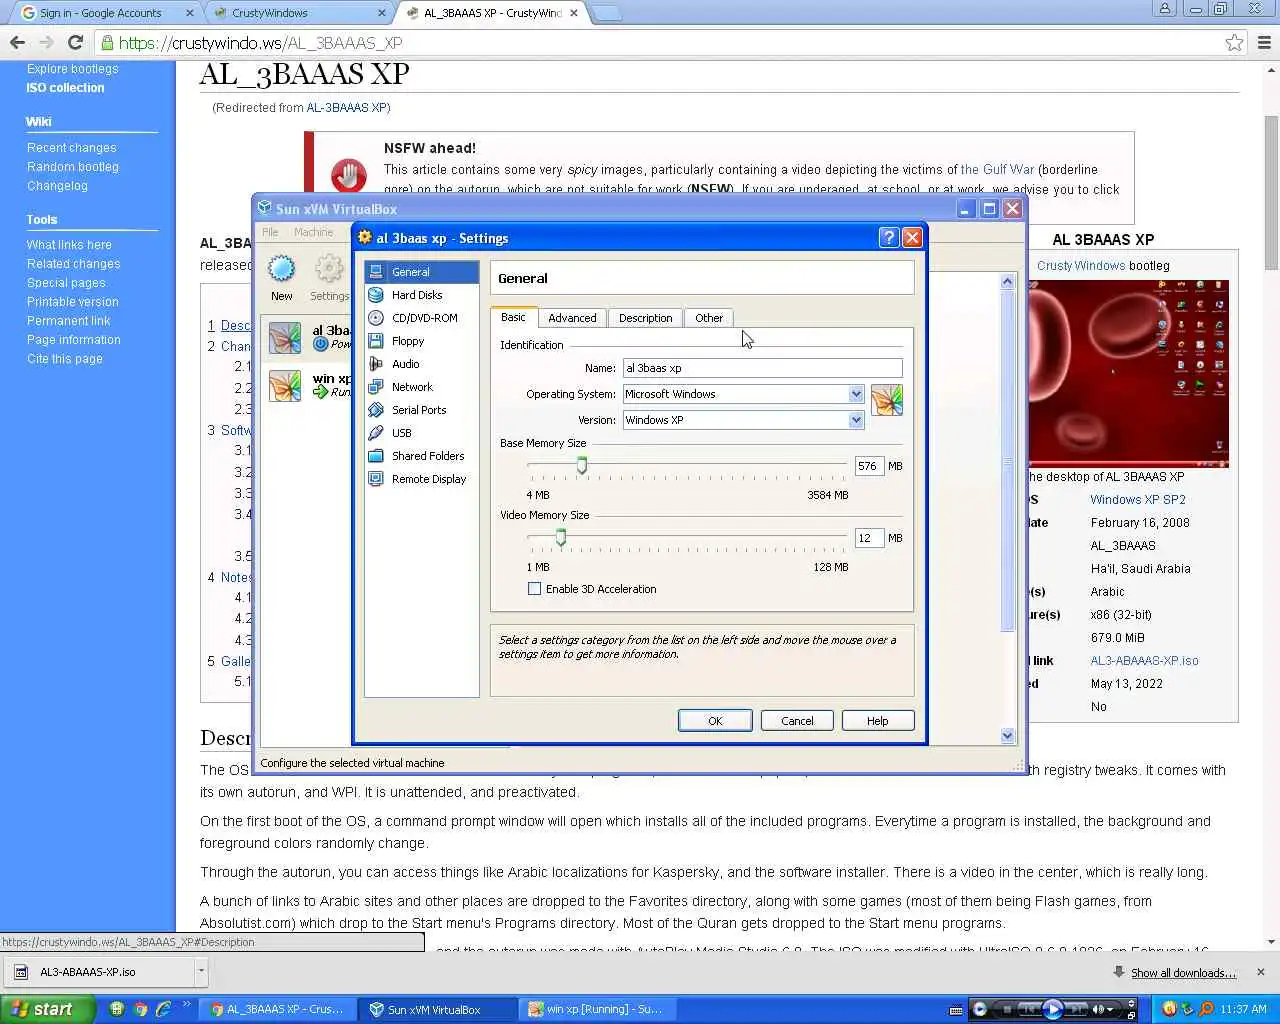Viewport: 1280px width, 1024px height.
Task: Click on-screen keyboard icon in taskbar
Action: (956, 1010)
